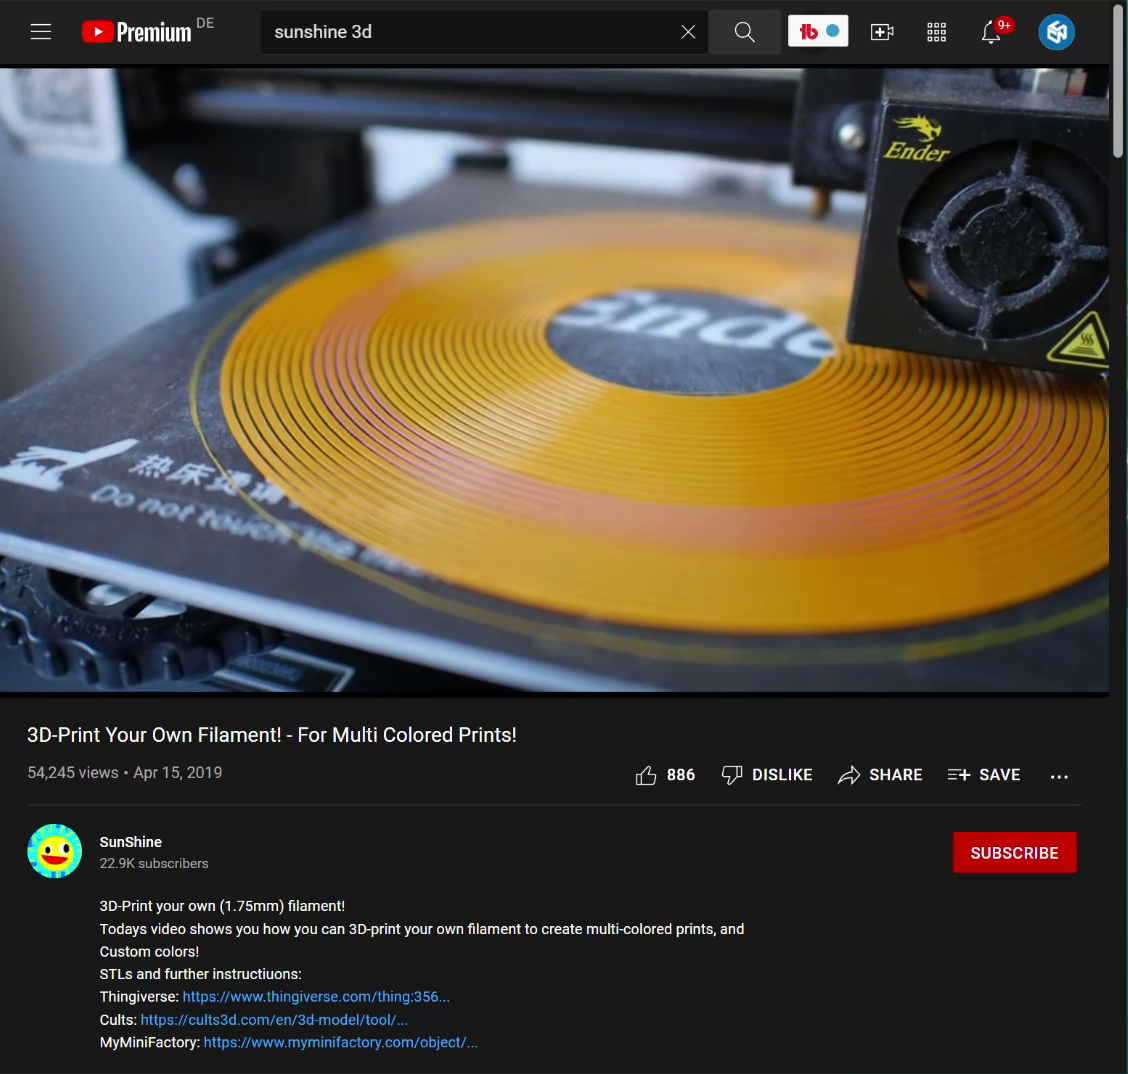Viewport: 1128px width, 1074px height.
Task: Like the video with thumbs up
Action: pos(646,775)
